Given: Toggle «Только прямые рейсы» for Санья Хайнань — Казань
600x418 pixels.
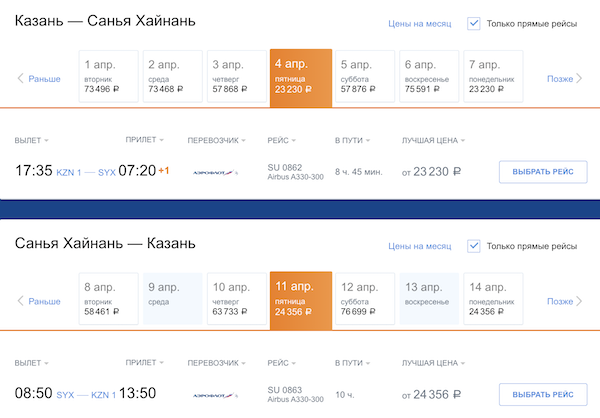Looking at the screenshot, I should (x=474, y=246).
